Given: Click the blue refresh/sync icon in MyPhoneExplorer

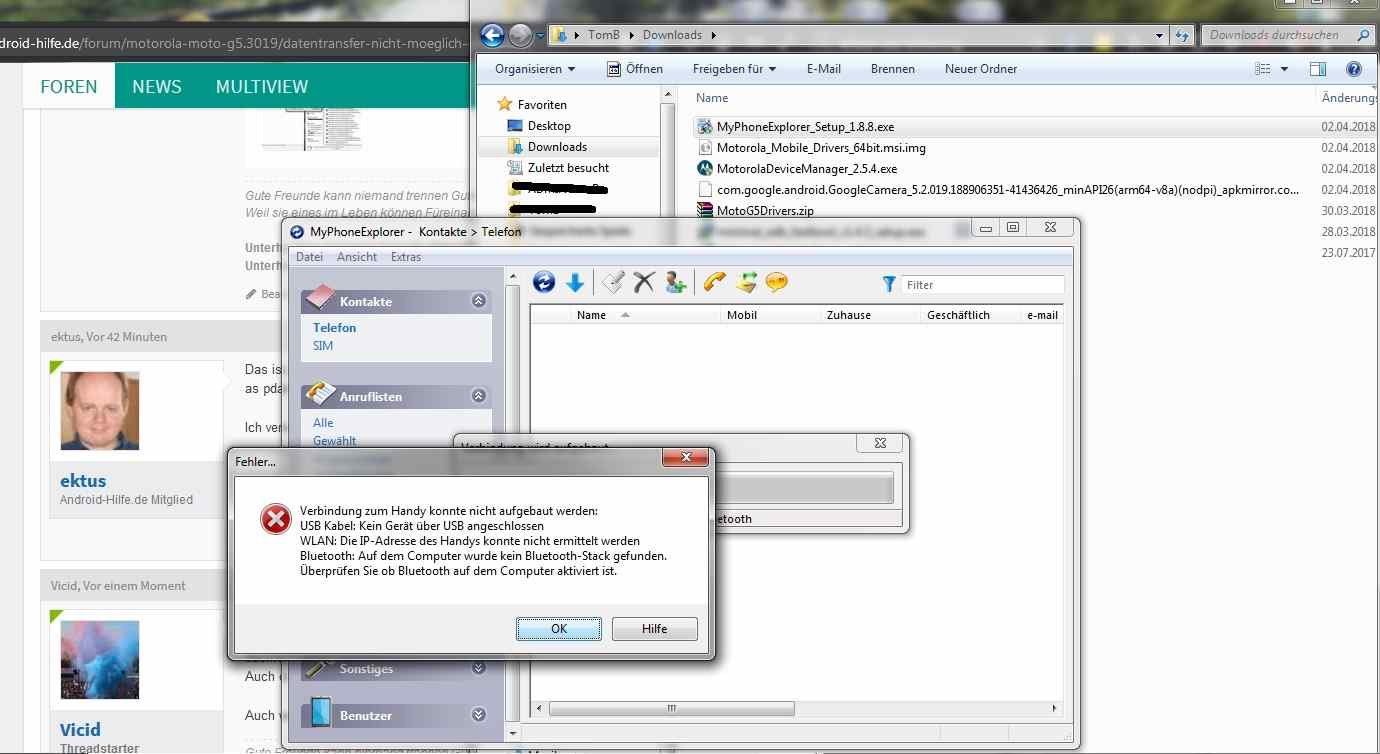Looking at the screenshot, I should click(x=544, y=283).
